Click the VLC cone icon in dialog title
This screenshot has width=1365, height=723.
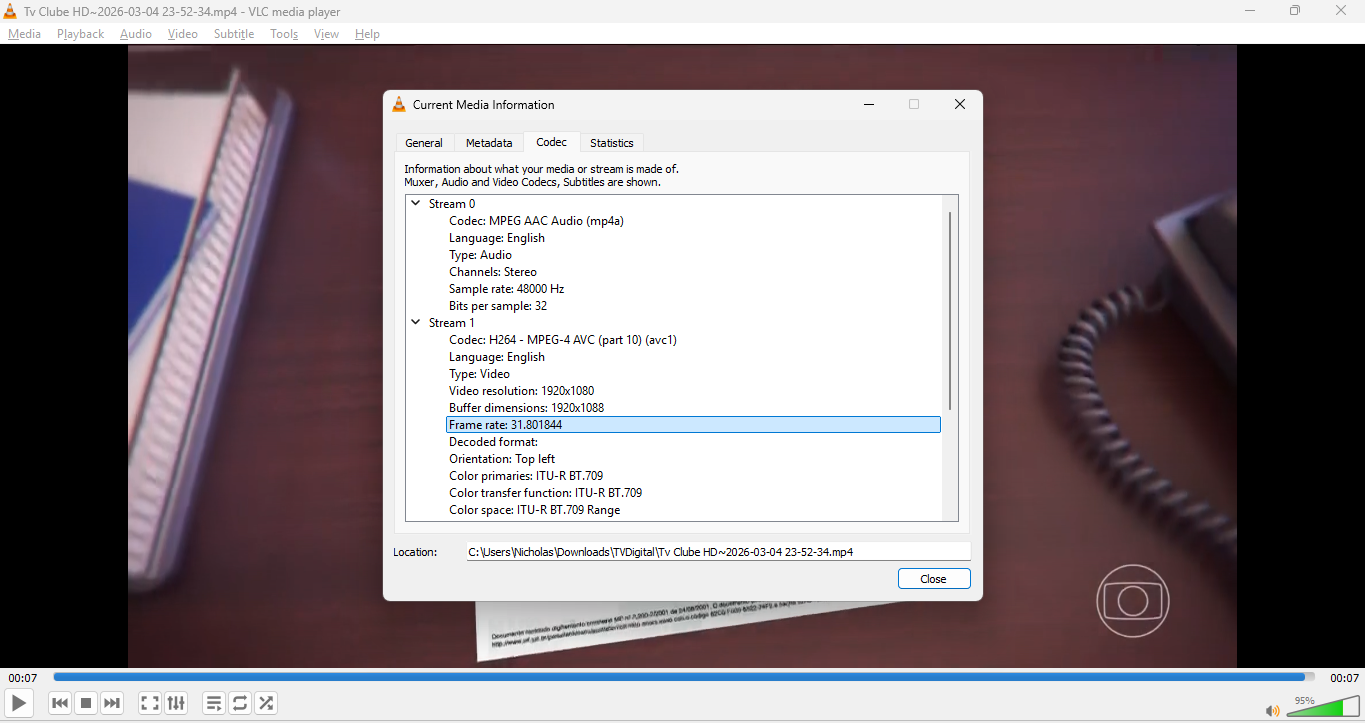click(x=399, y=104)
